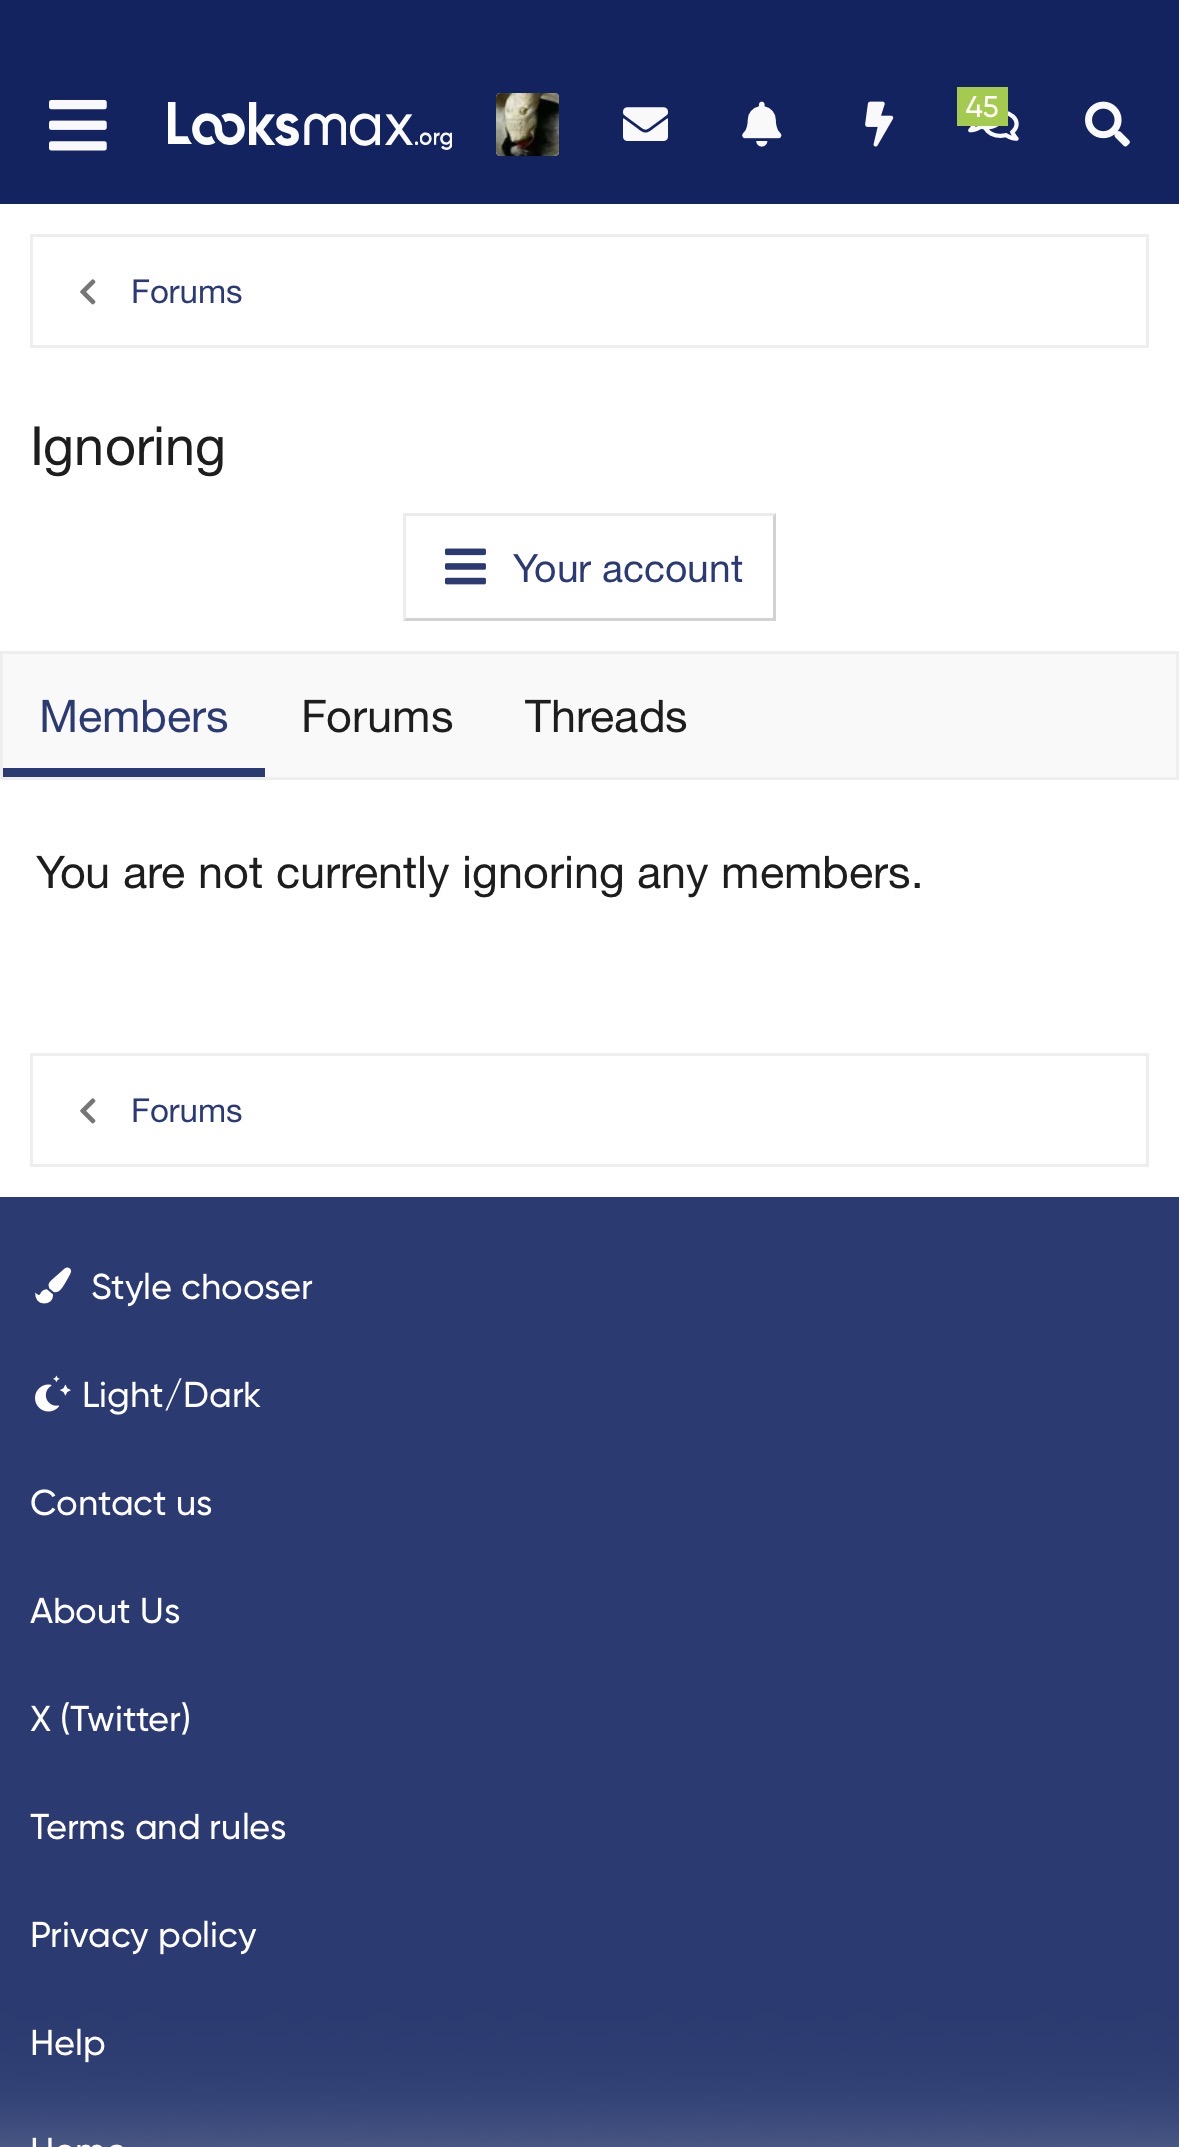Click the top Forums breadcrumb link
The width and height of the screenshot is (1179, 2147).
(x=186, y=292)
